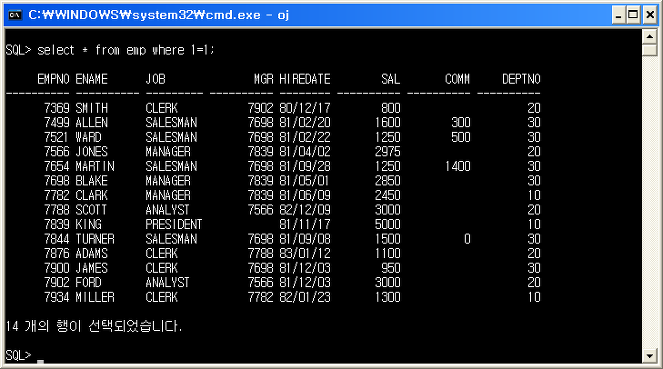Image resolution: width=663 pixels, height=369 pixels.
Task: Click employee number 7369
Action: click(57, 108)
